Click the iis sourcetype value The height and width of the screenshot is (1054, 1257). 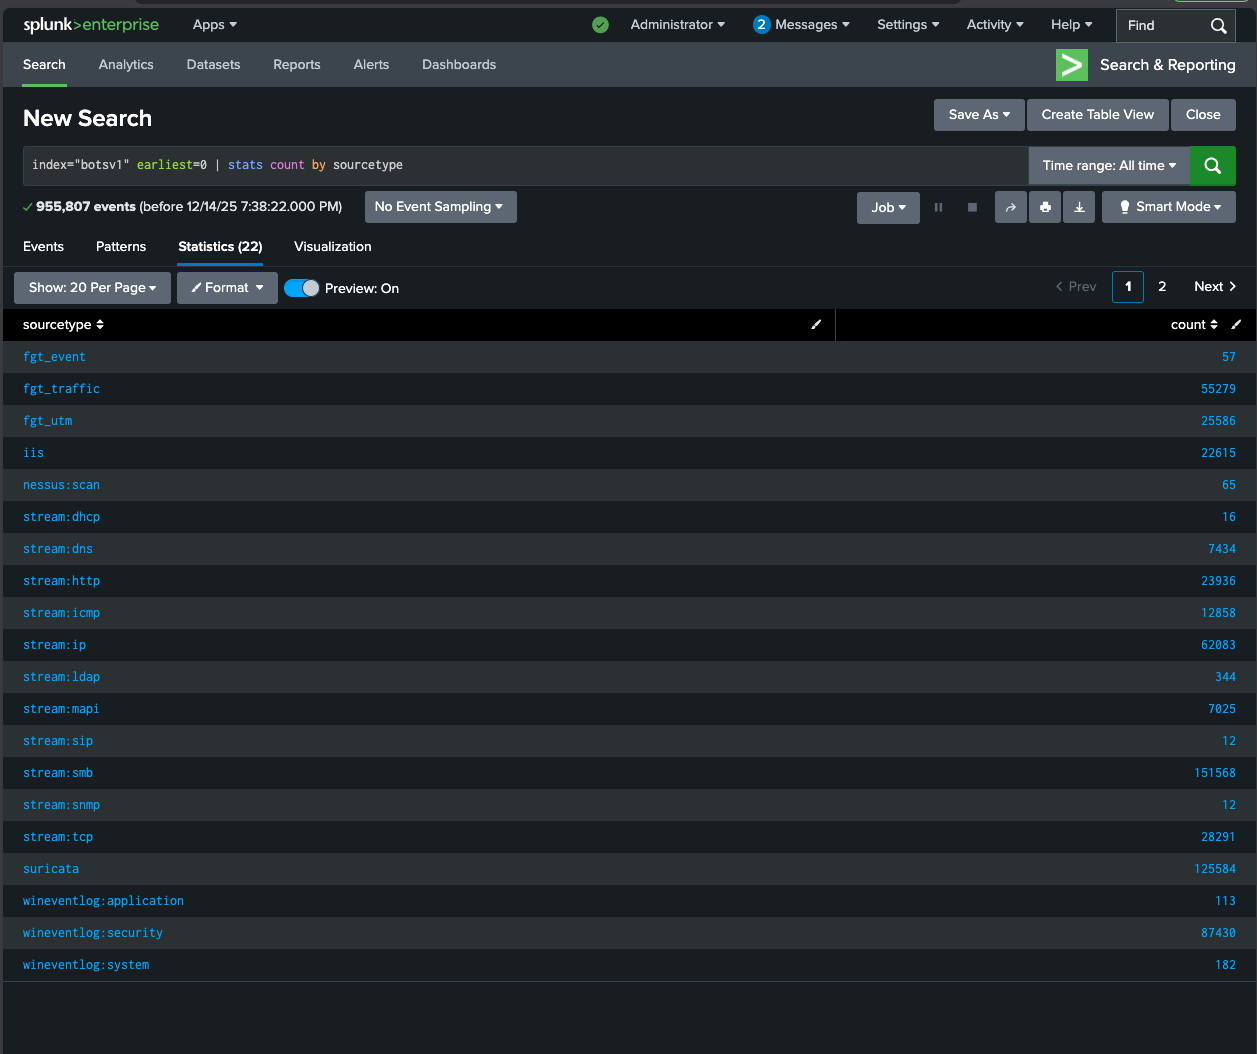pos(34,453)
